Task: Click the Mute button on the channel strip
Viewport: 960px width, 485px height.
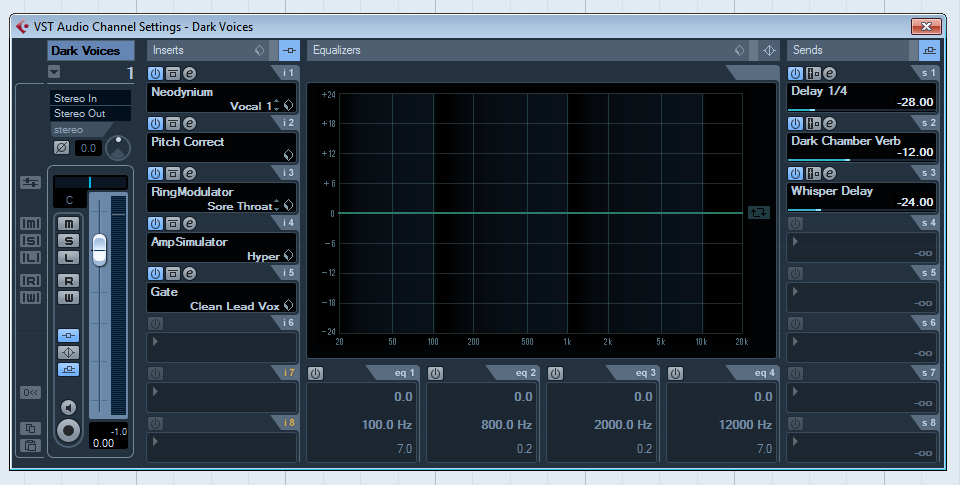Action: [69, 223]
